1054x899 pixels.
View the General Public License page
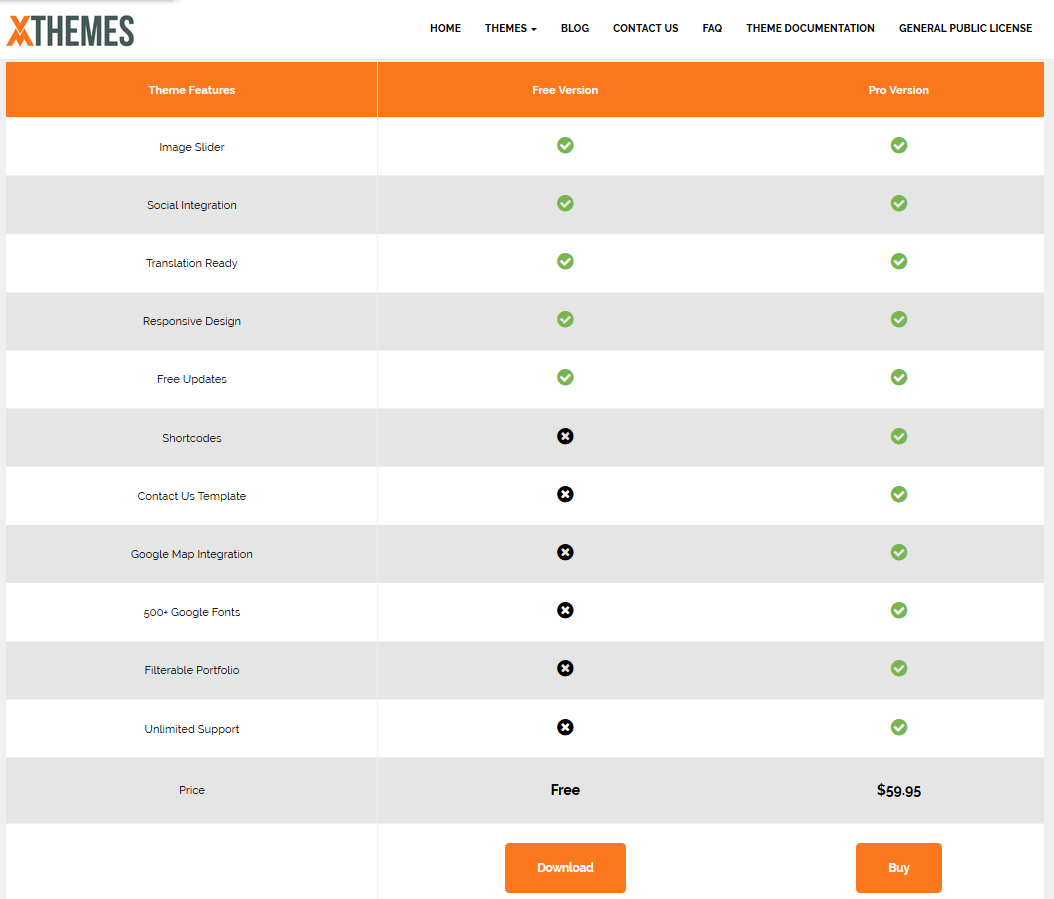(x=965, y=28)
